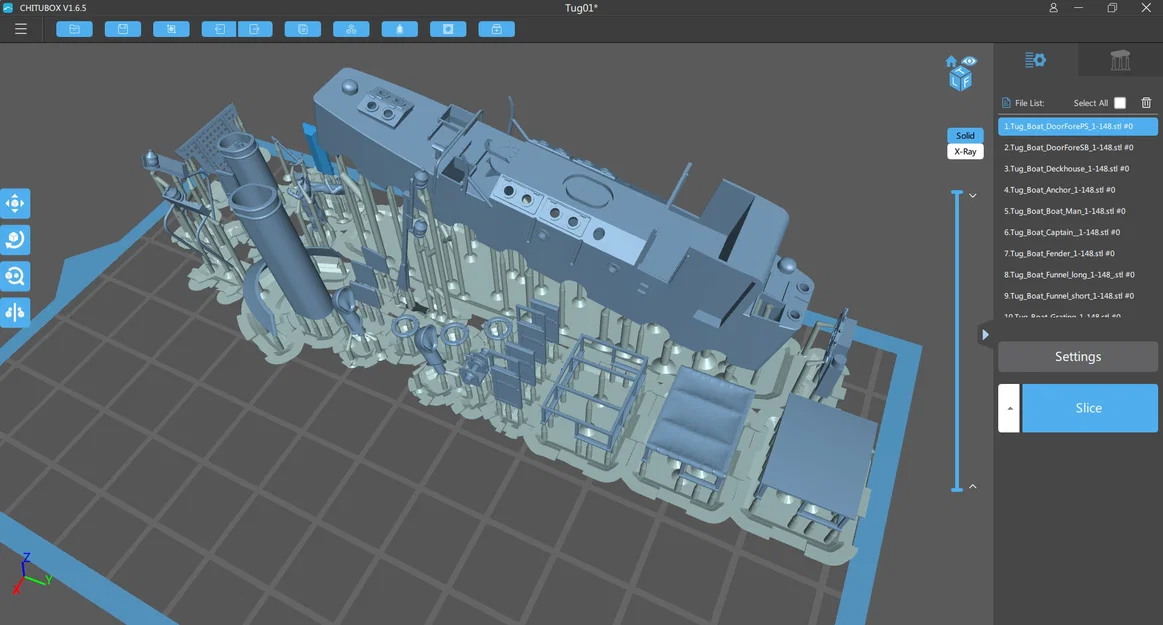The height and width of the screenshot is (625, 1163).
Task: Click the top handle of layer slider
Action: (957, 194)
